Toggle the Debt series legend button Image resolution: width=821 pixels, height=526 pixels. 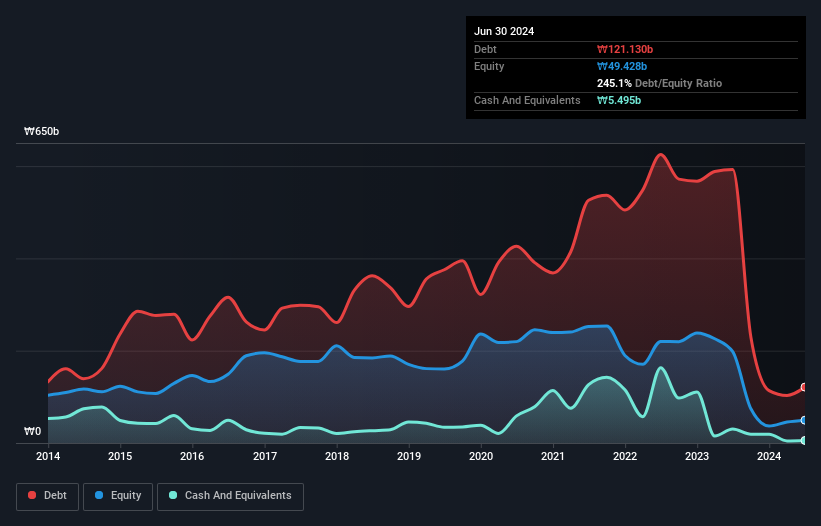pyautogui.click(x=48, y=496)
